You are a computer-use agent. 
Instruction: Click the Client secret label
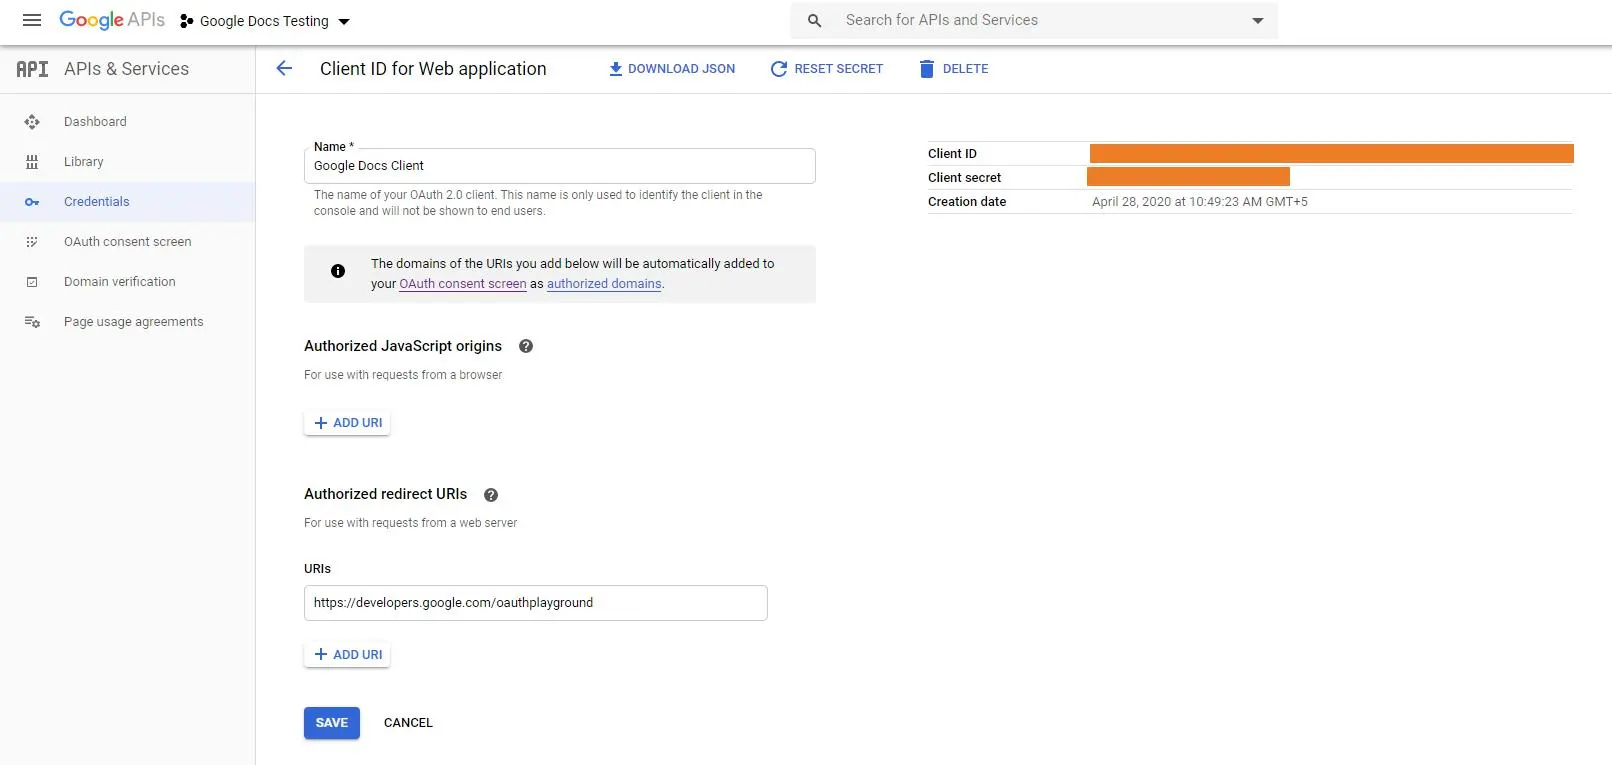click(x=964, y=178)
